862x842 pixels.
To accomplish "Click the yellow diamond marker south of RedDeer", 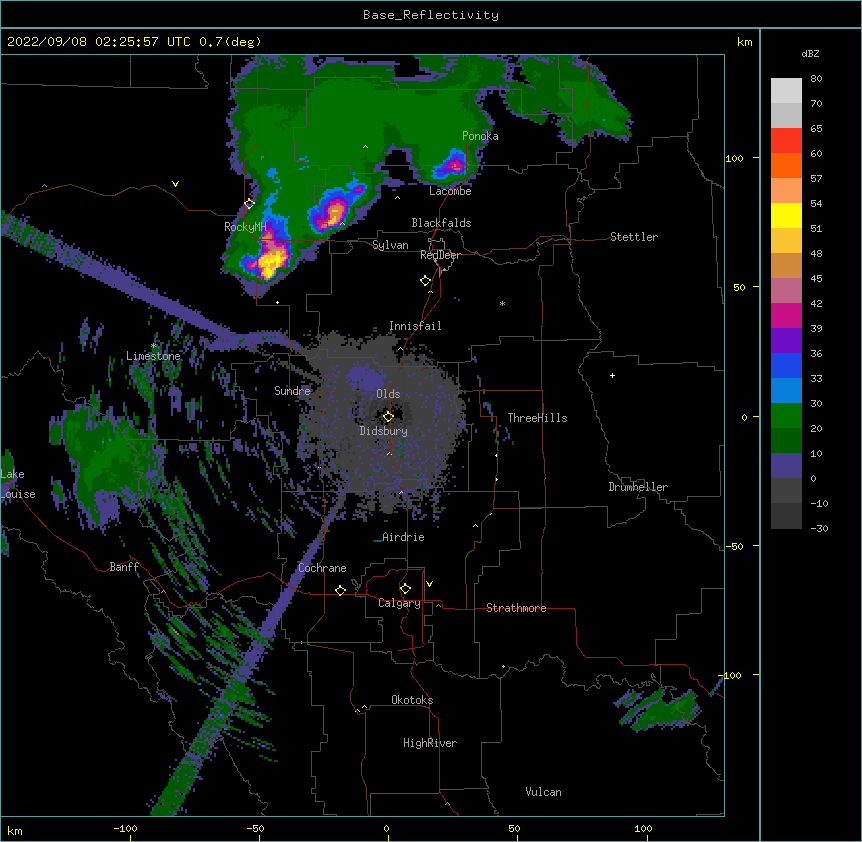I will click(426, 281).
